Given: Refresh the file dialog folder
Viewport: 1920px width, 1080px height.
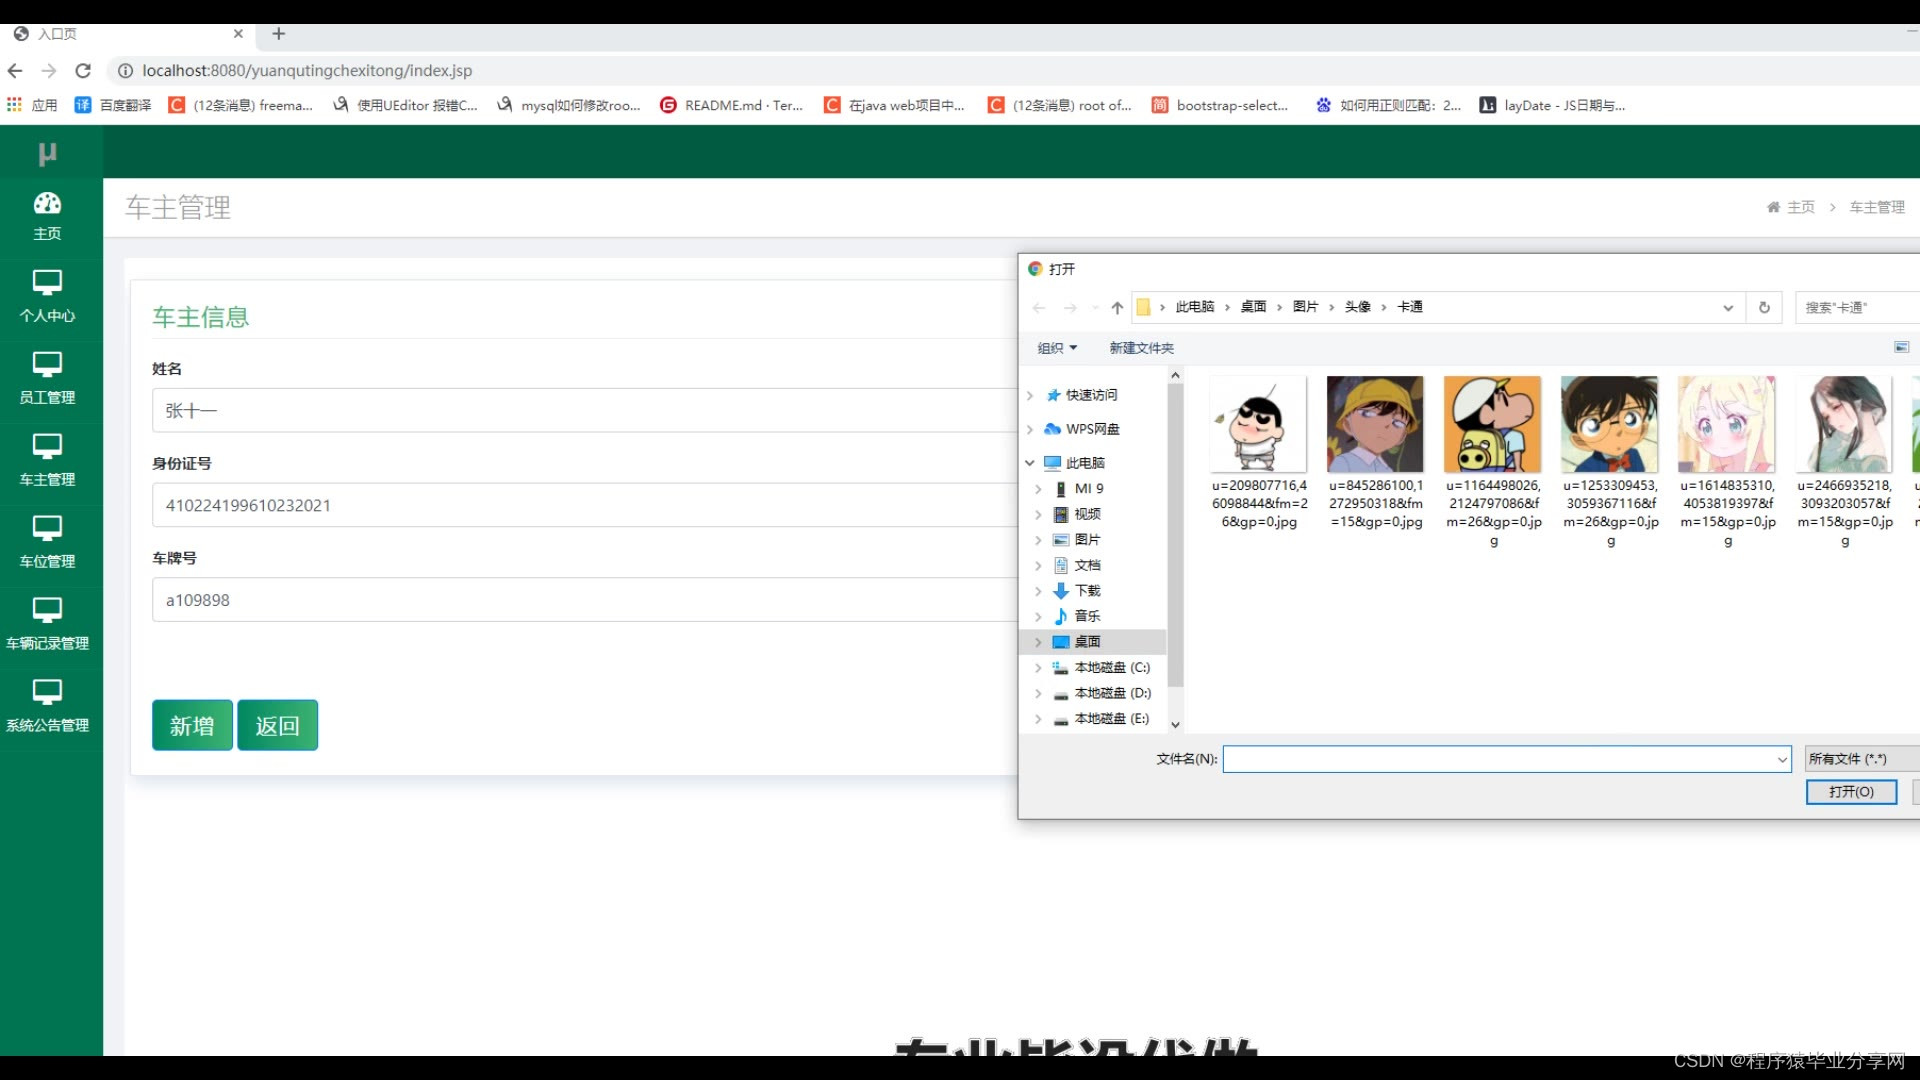Looking at the screenshot, I should (x=1764, y=307).
